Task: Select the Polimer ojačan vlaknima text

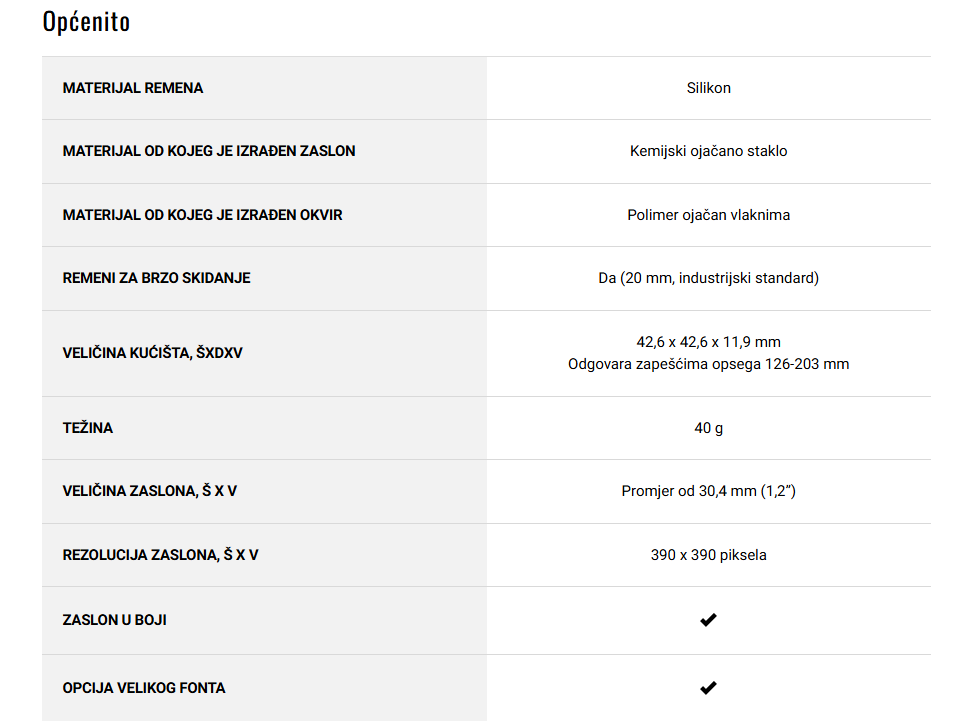Action: click(708, 215)
